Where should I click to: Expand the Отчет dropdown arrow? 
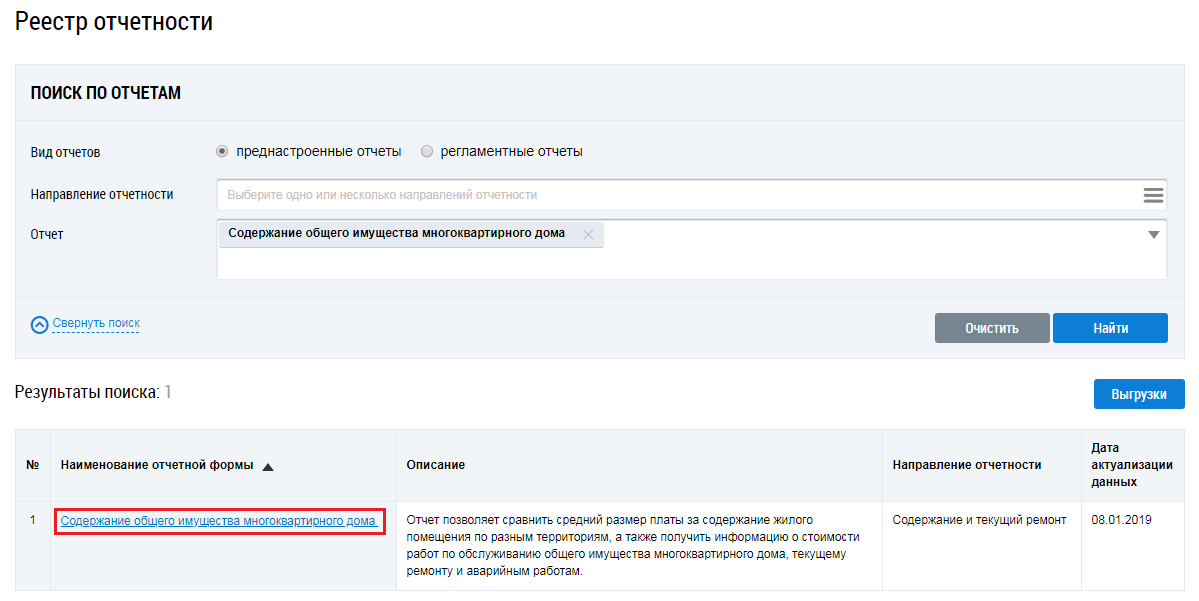pyautogui.click(x=1153, y=234)
